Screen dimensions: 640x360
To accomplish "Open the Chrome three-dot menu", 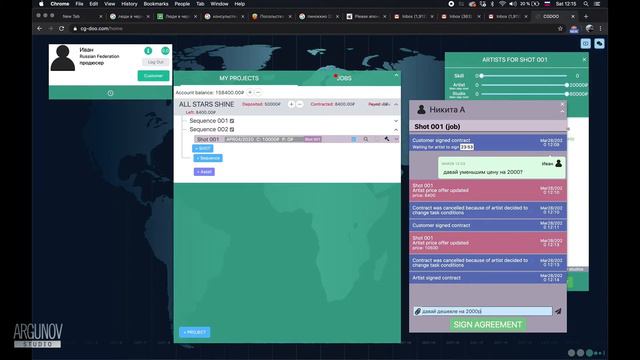I will pyautogui.click(x=600, y=29).
